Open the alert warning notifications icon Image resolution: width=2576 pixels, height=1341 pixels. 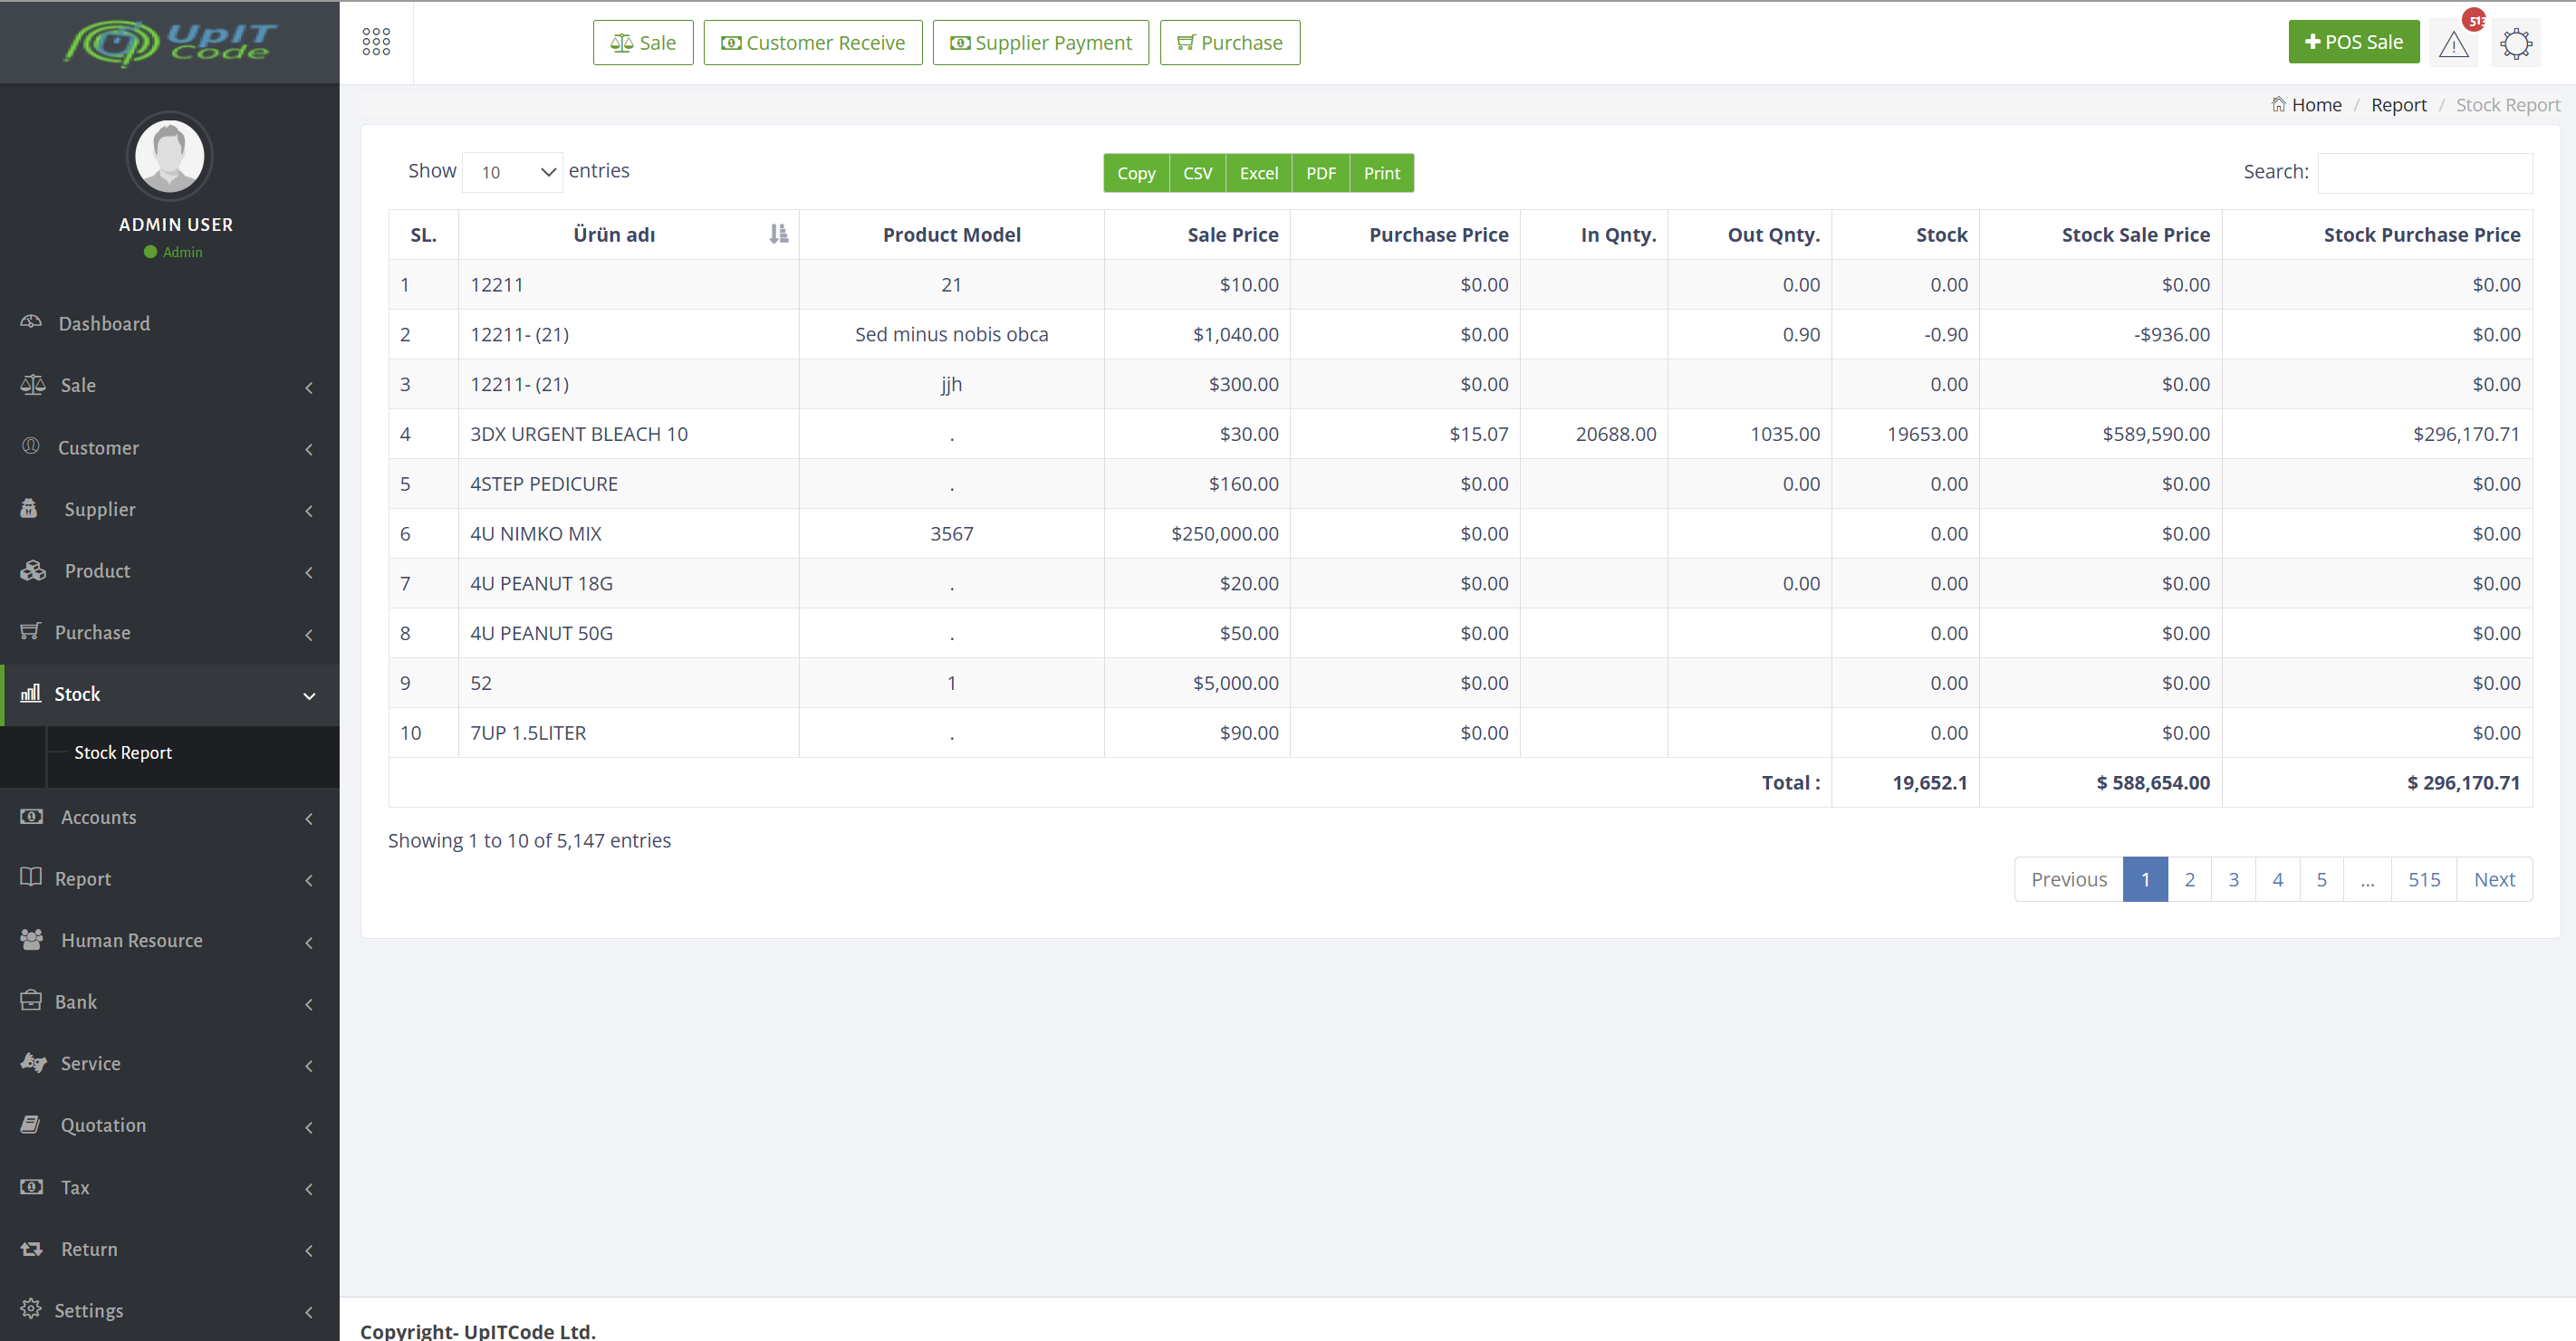tap(2453, 44)
